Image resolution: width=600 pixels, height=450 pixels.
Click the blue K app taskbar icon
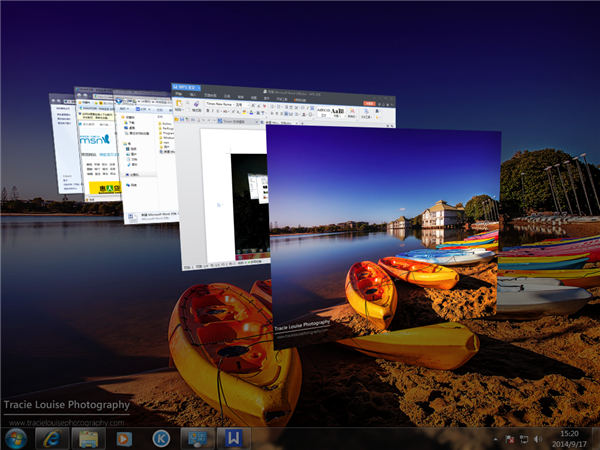(x=160, y=438)
